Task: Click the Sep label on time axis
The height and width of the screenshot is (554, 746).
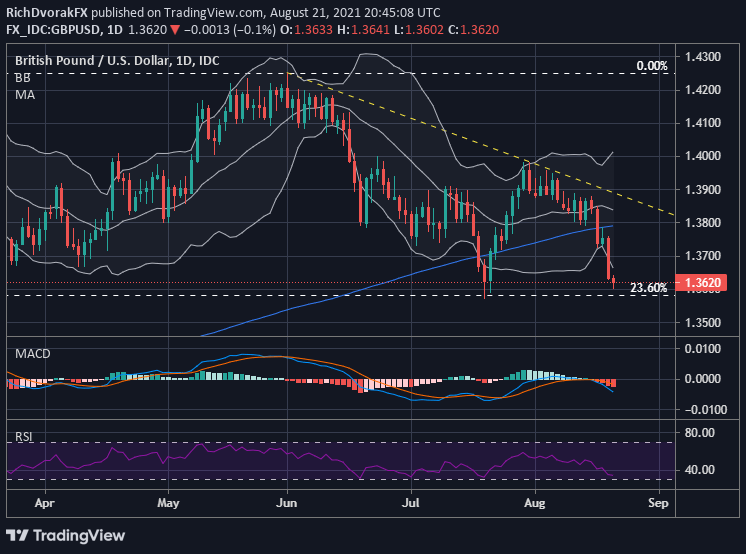Action: (658, 503)
